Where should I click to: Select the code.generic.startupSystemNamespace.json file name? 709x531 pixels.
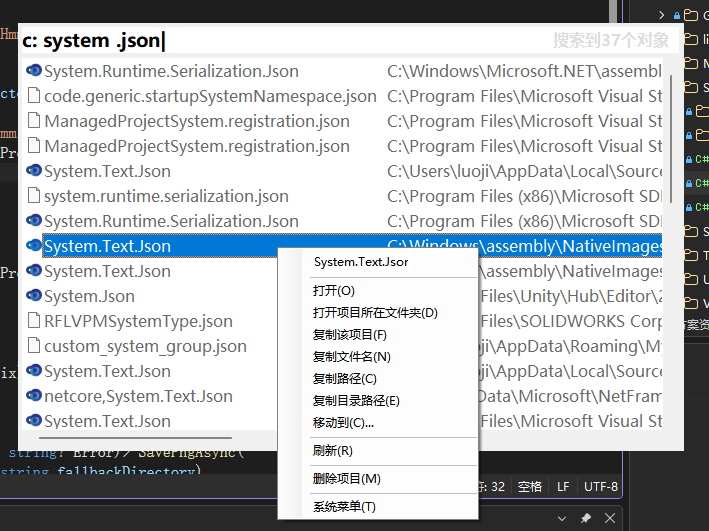tap(210, 96)
